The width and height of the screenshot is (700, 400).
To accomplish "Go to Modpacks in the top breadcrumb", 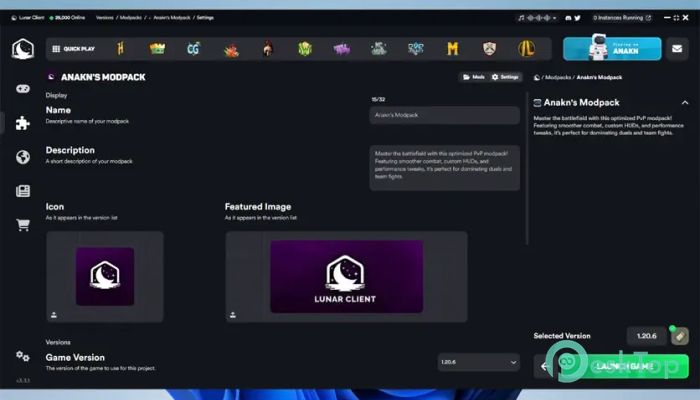I will click(x=131, y=18).
